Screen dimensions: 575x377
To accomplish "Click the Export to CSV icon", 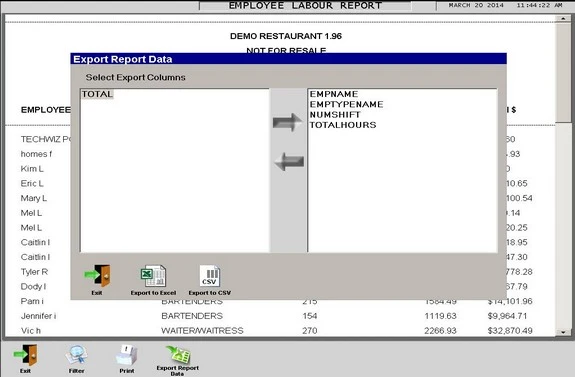I will click(210, 276).
